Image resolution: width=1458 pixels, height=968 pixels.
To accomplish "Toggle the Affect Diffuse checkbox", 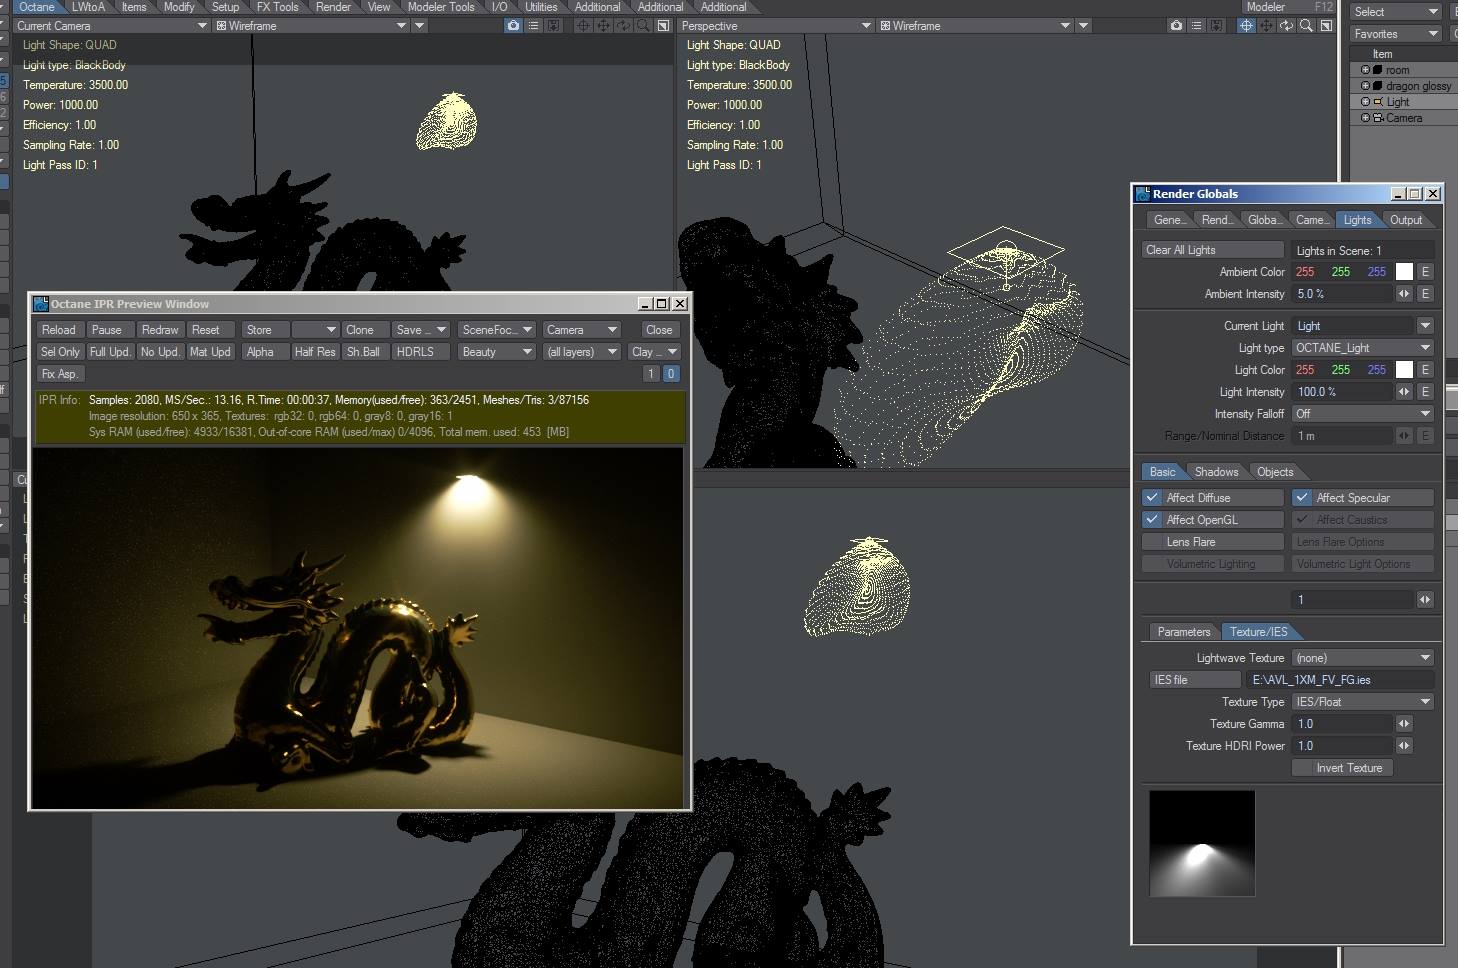I will (1153, 498).
